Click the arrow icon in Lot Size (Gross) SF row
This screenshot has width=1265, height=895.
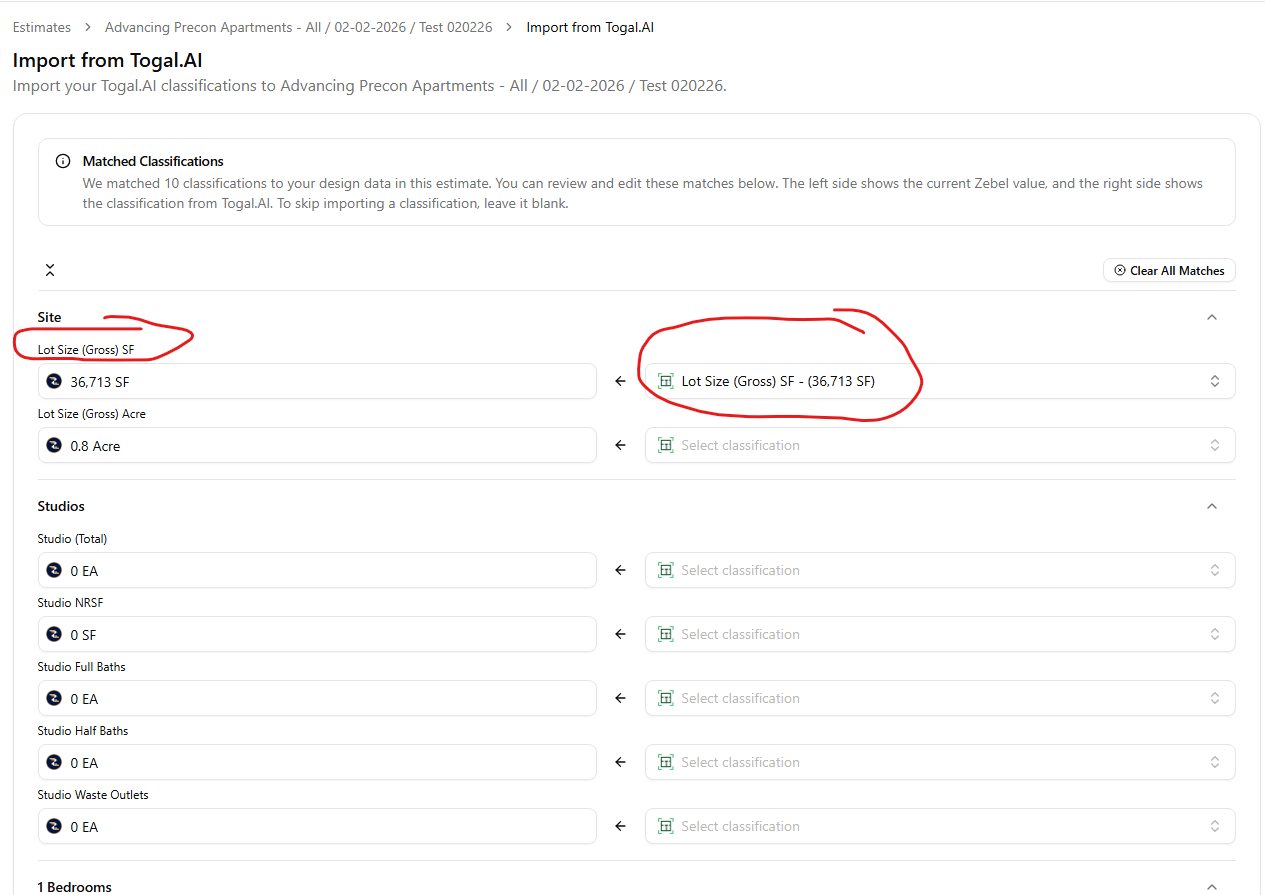(x=620, y=381)
